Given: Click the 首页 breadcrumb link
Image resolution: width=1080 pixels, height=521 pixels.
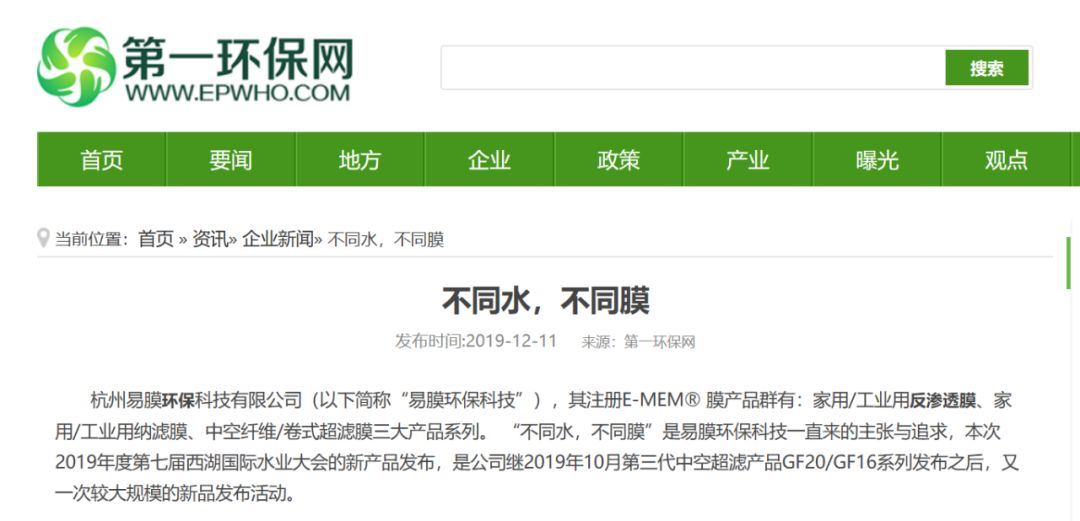Looking at the screenshot, I should pos(155,239).
